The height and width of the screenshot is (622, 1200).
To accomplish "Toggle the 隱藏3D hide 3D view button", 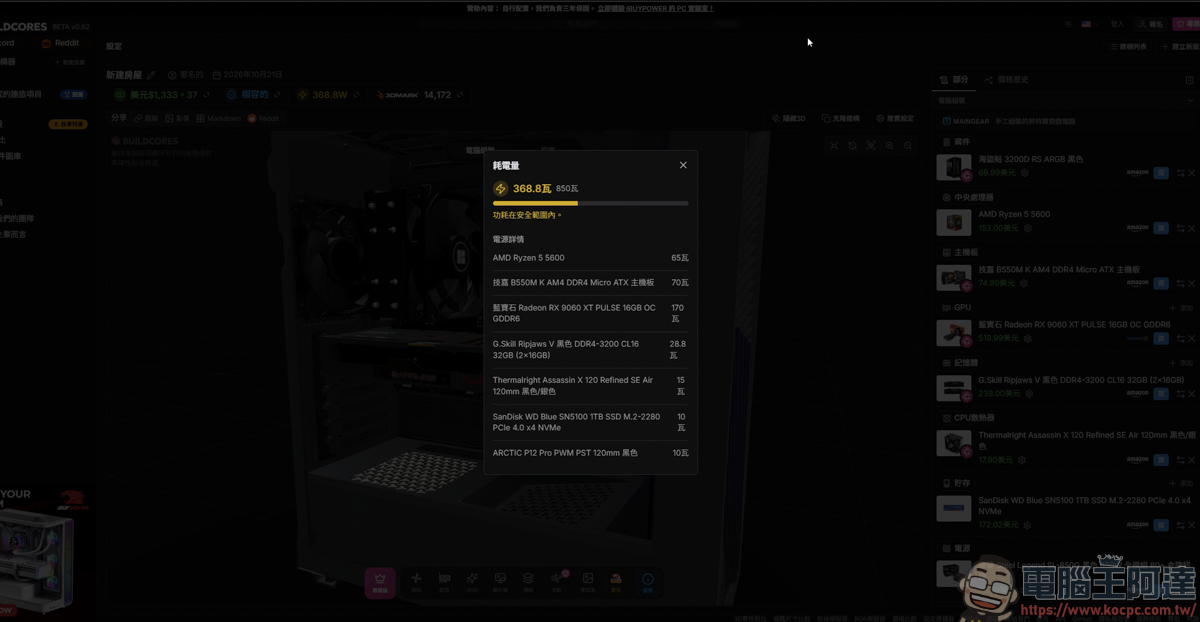I will coord(789,118).
